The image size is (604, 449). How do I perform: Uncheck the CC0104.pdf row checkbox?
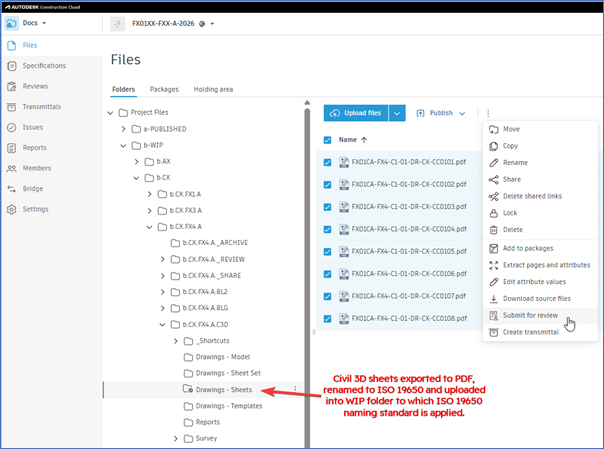click(327, 229)
